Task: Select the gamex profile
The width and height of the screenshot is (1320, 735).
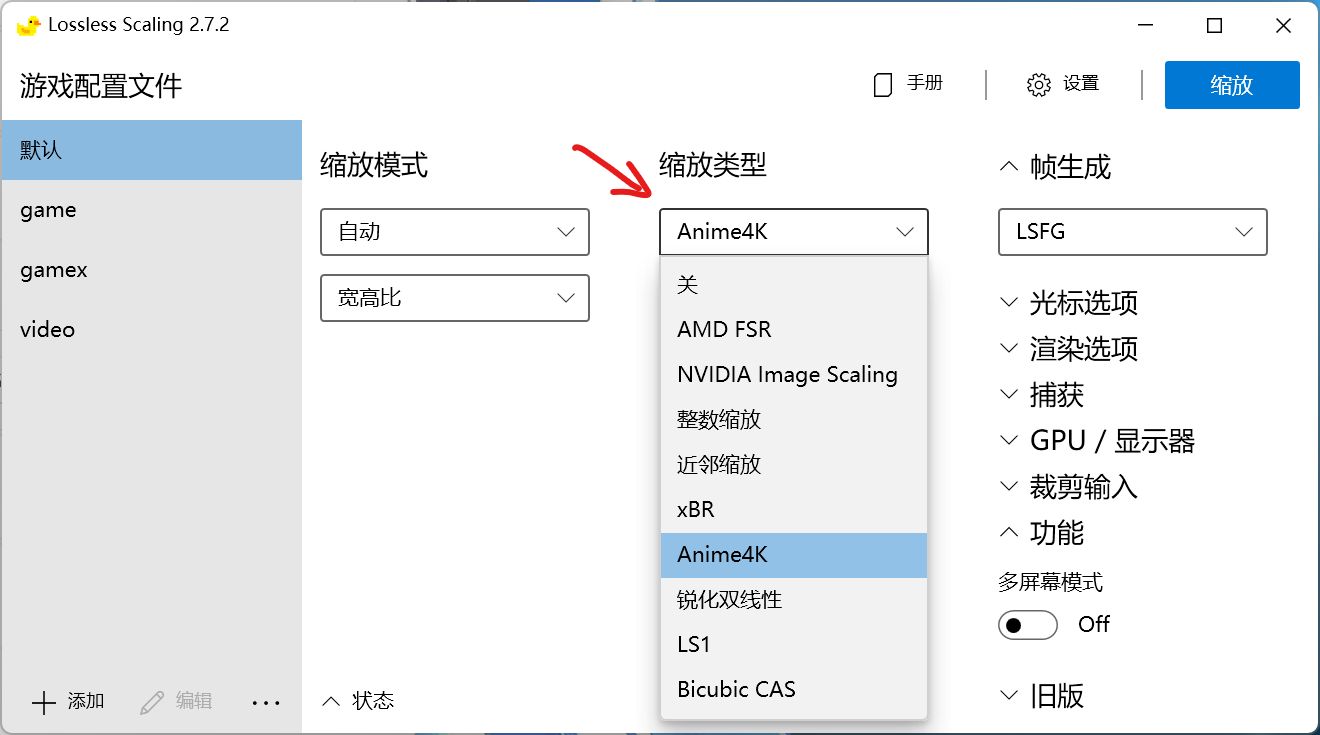Action: pos(54,270)
